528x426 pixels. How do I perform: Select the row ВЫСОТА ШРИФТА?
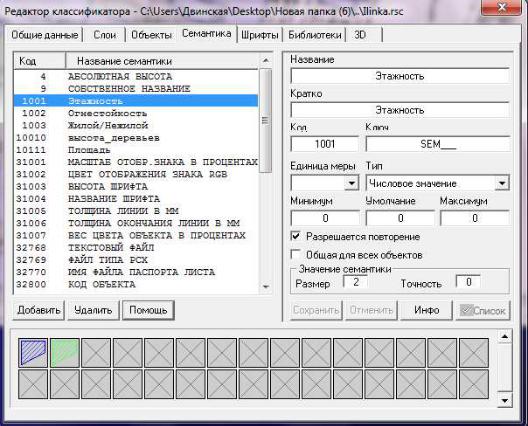136,187
